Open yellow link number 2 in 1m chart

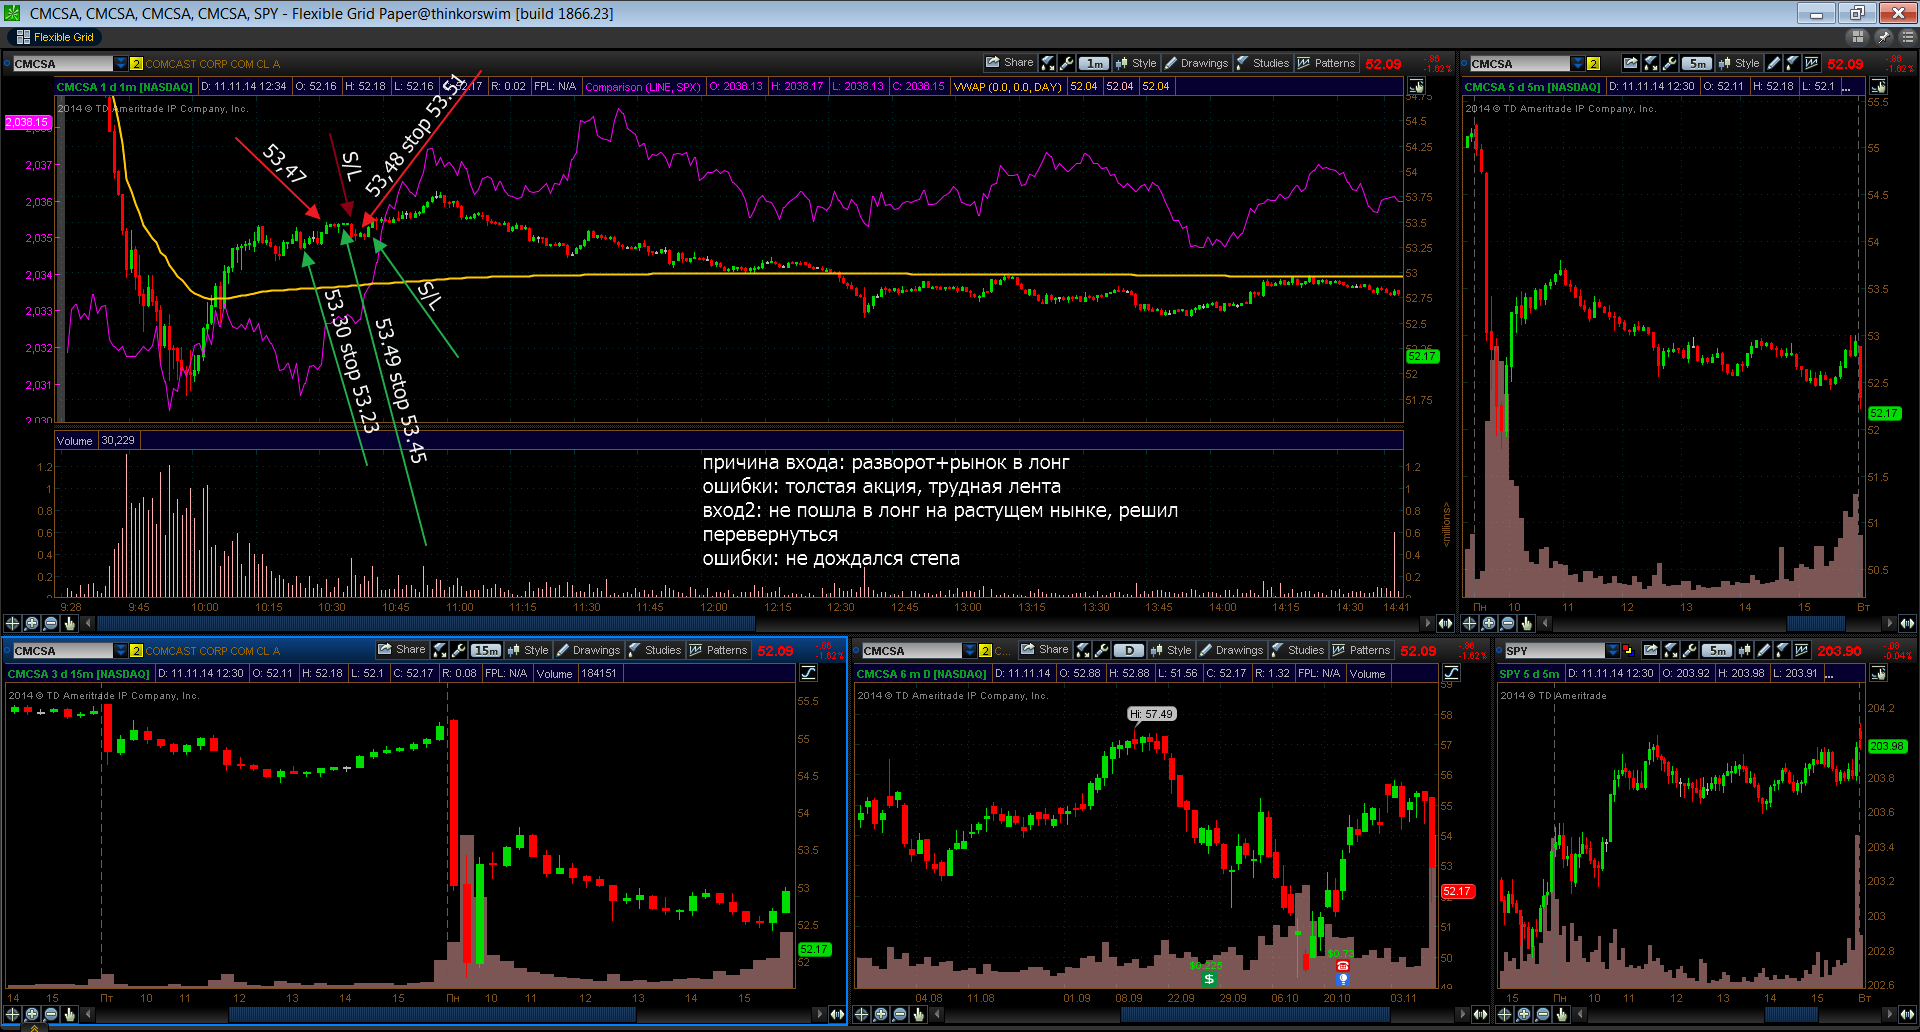[x=137, y=63]
